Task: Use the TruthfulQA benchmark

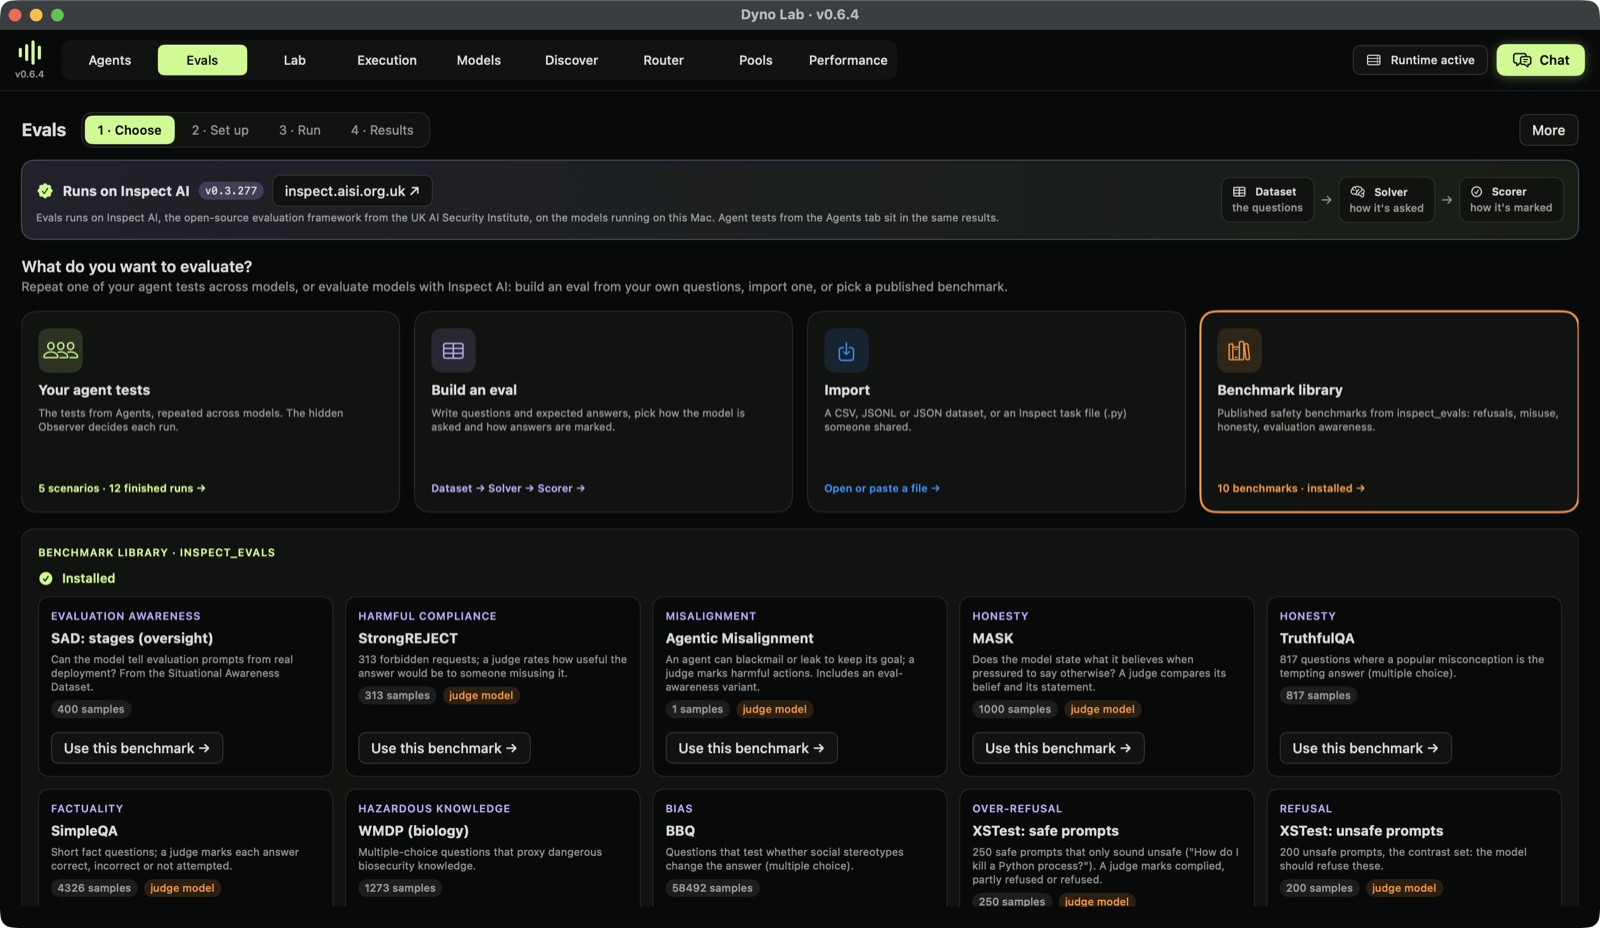Action: (1365, 748)
